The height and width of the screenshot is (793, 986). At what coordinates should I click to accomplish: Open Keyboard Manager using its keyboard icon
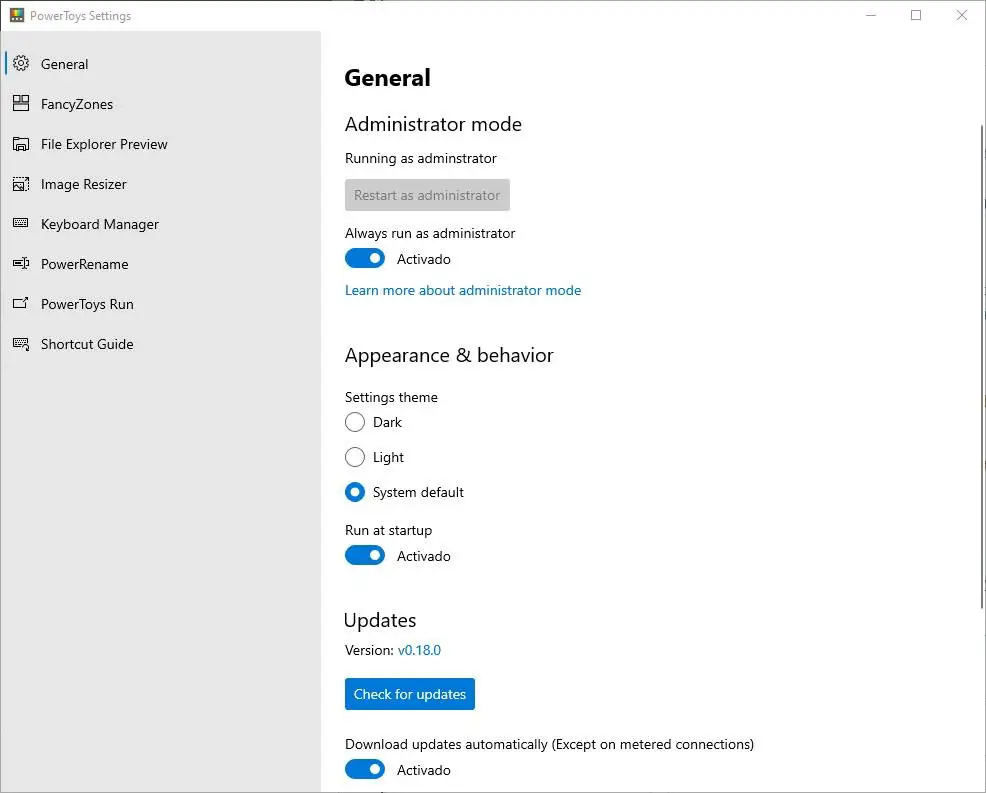tap(21, 224)
